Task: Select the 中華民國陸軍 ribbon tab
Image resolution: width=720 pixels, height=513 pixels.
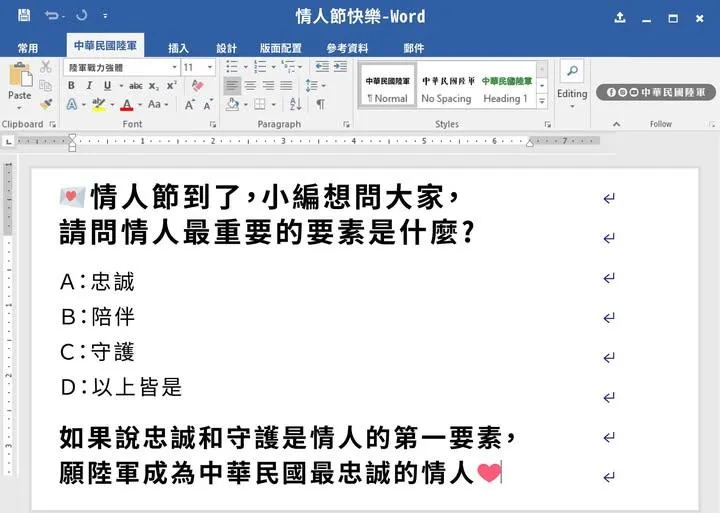Action: (105, 45)
